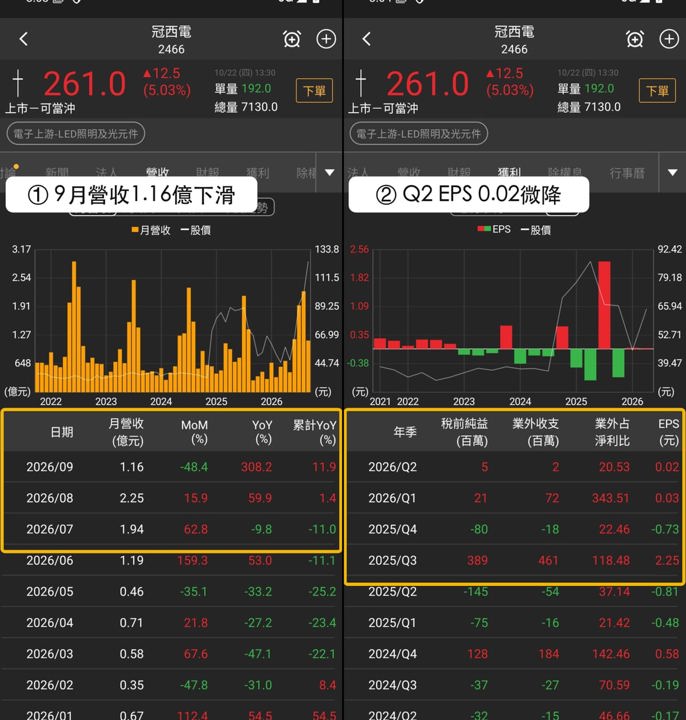
Task: Sort by MoM (%) column header
Action: [x=194, y=432]
